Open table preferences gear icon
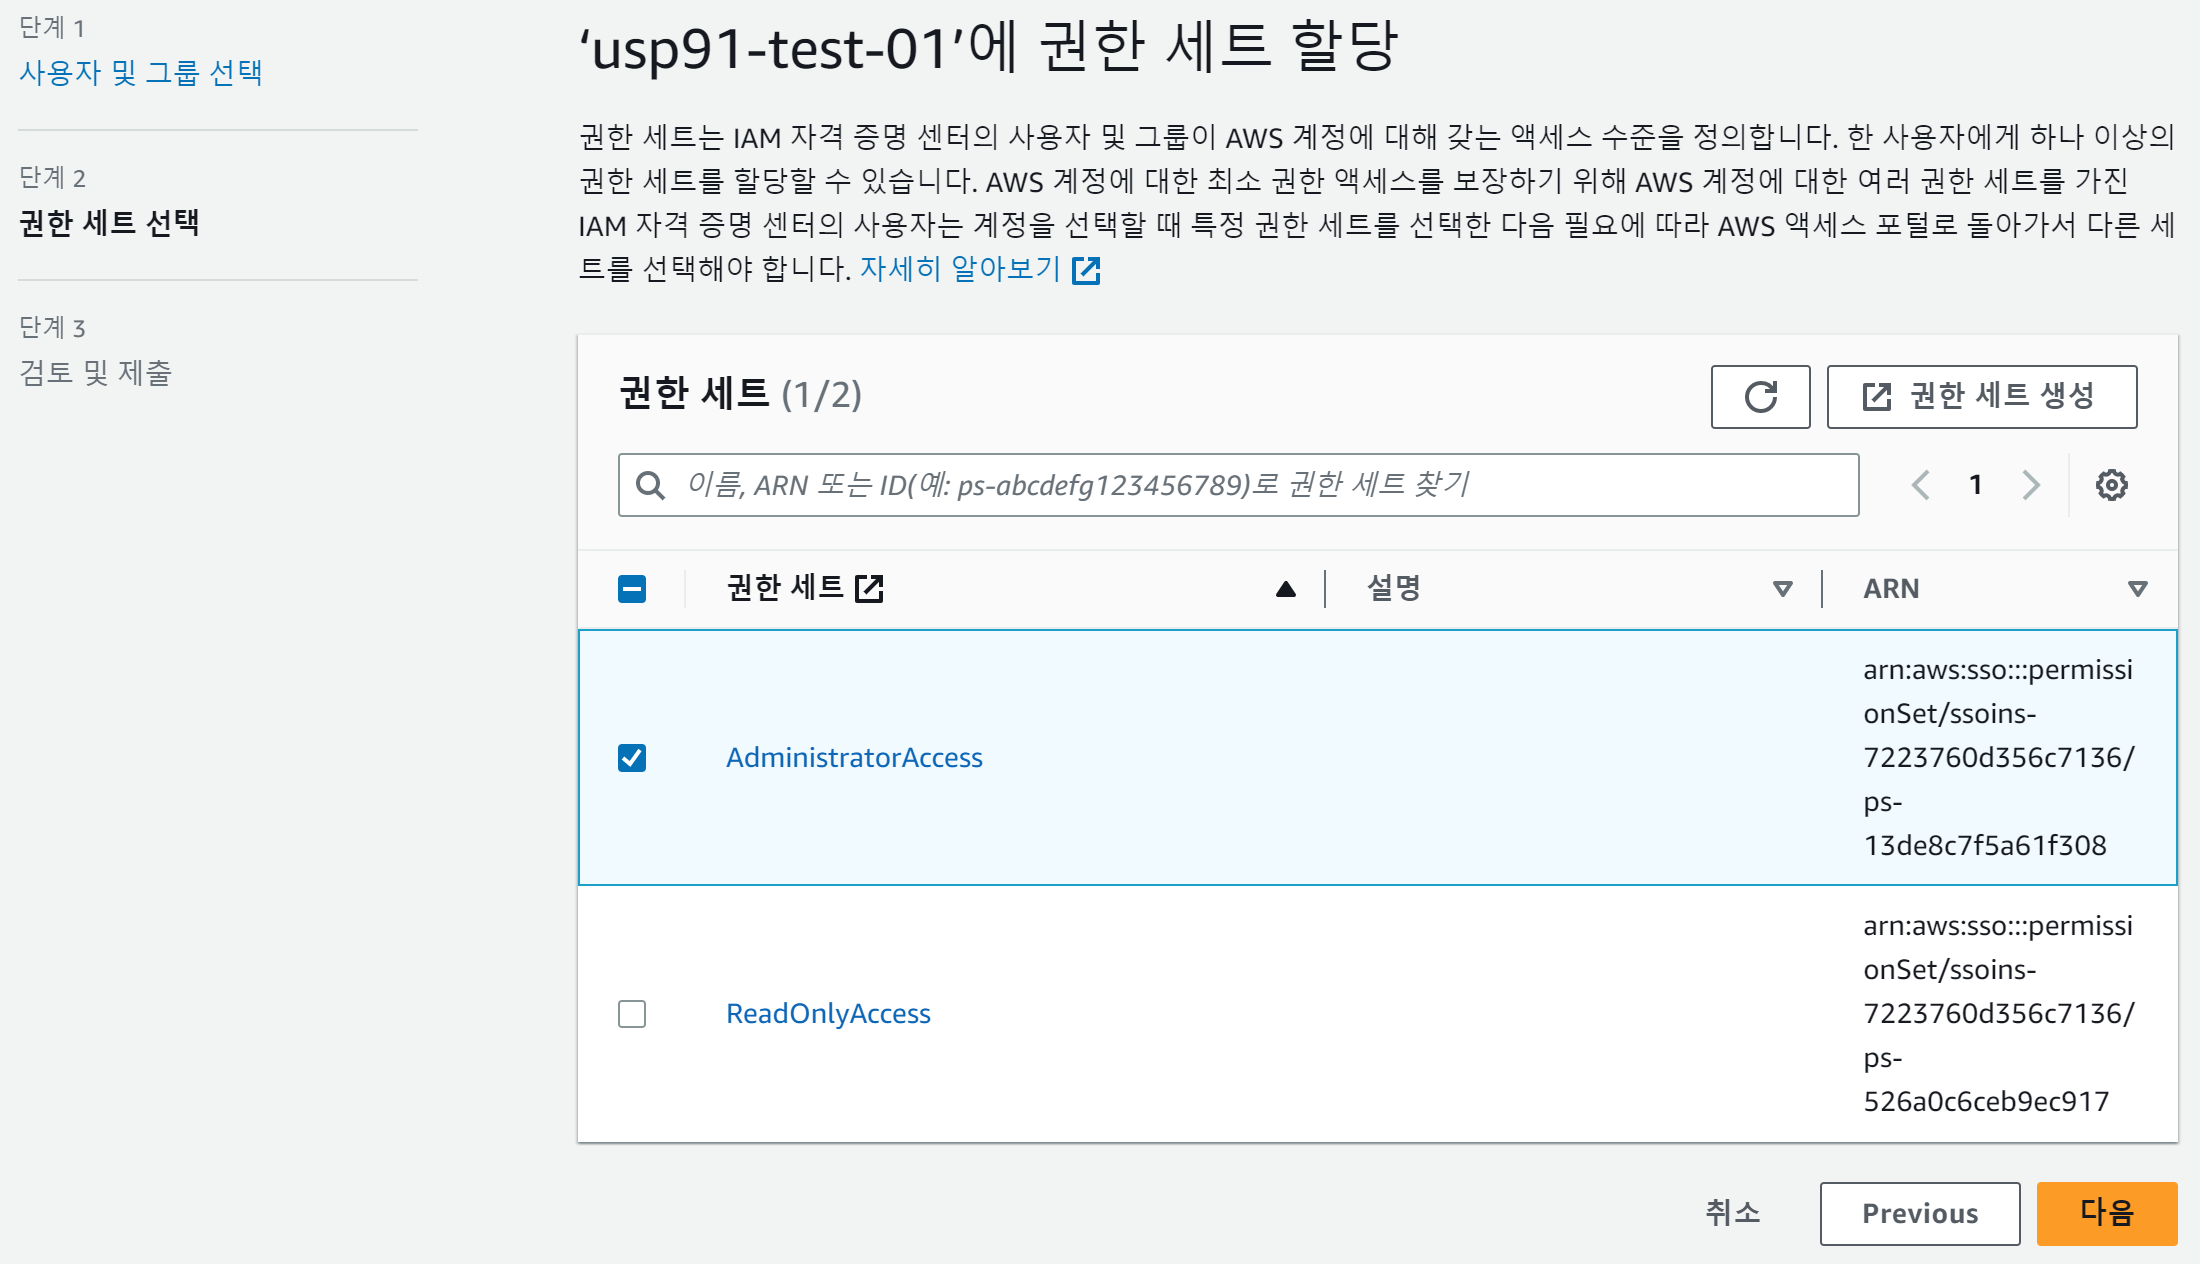Screen dimensions: 2200x1264 (2111, 485)
